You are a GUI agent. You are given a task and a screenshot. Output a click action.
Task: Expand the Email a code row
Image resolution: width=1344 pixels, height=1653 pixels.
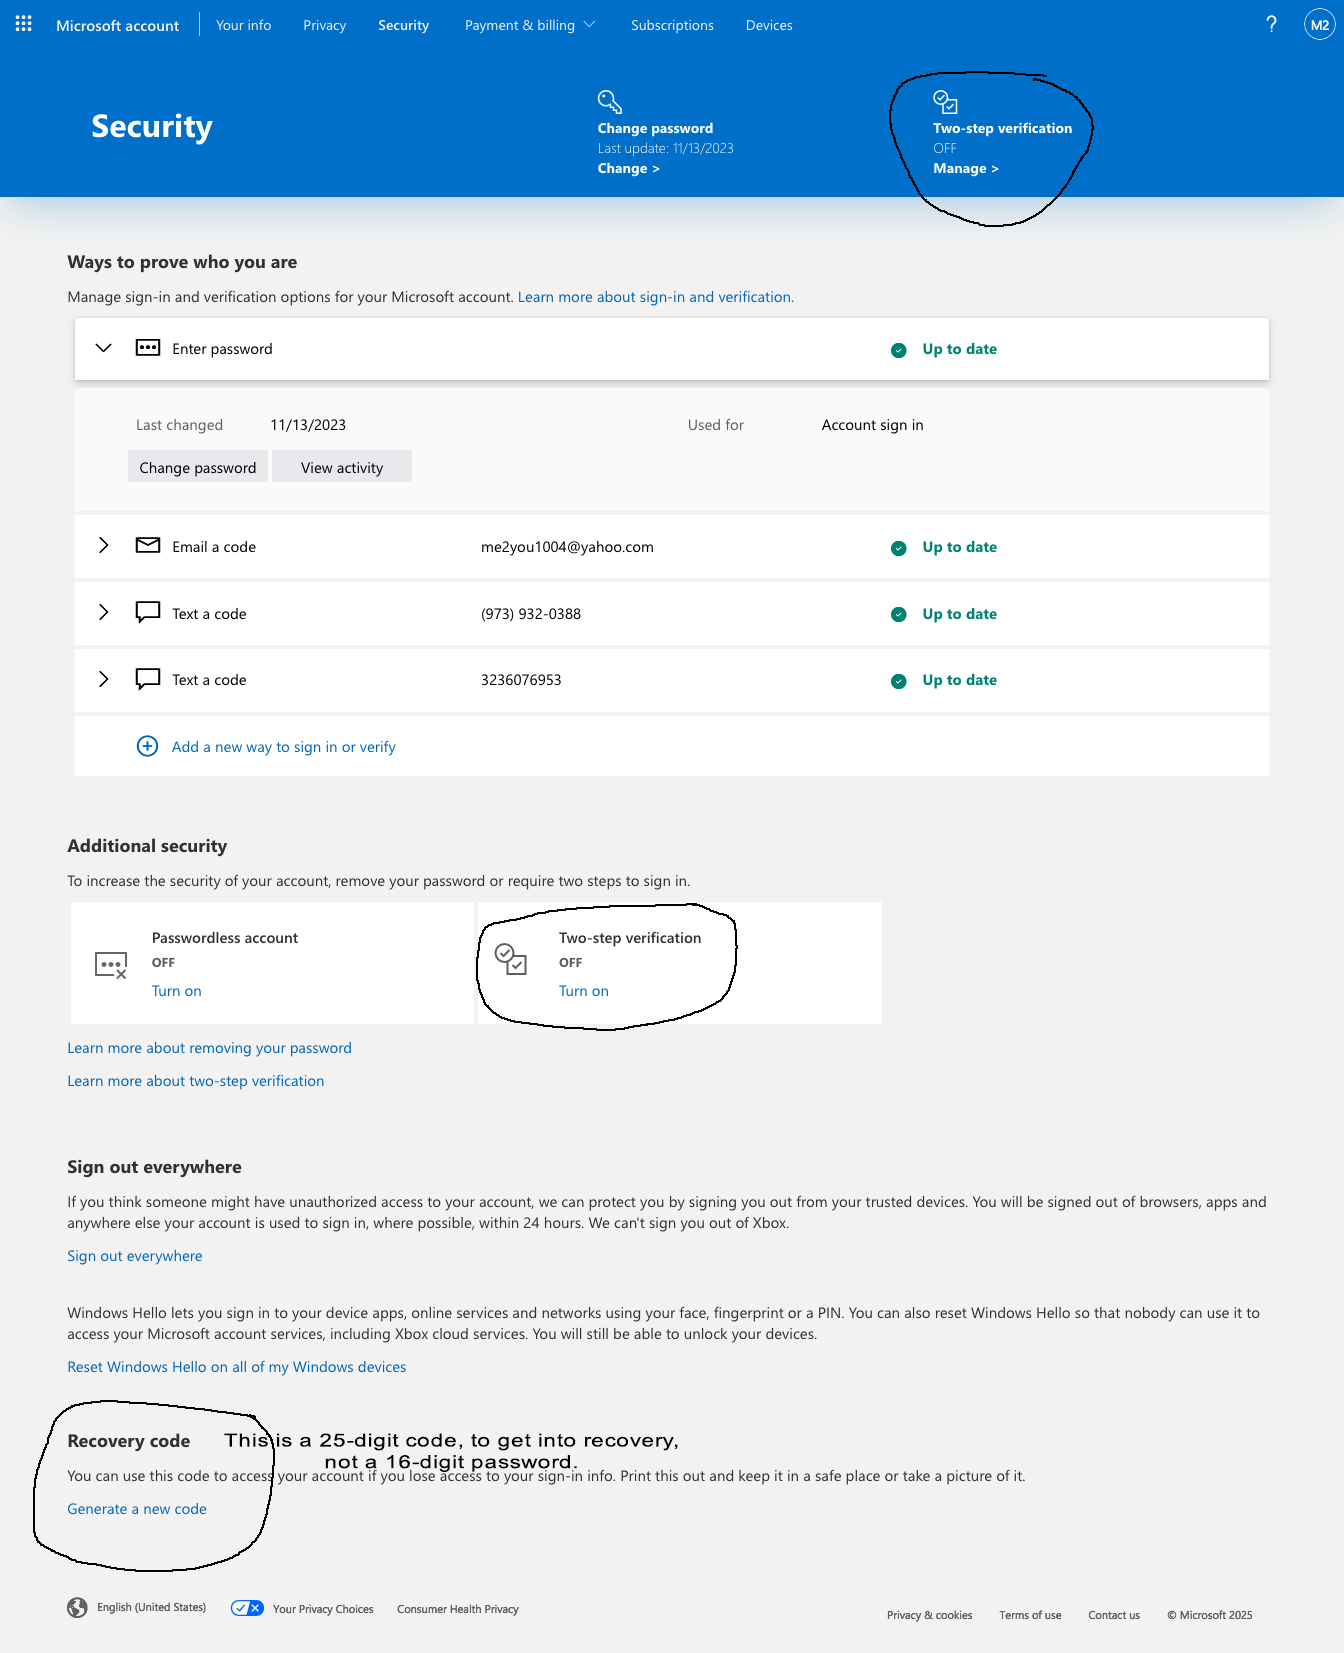click(104, 545)
